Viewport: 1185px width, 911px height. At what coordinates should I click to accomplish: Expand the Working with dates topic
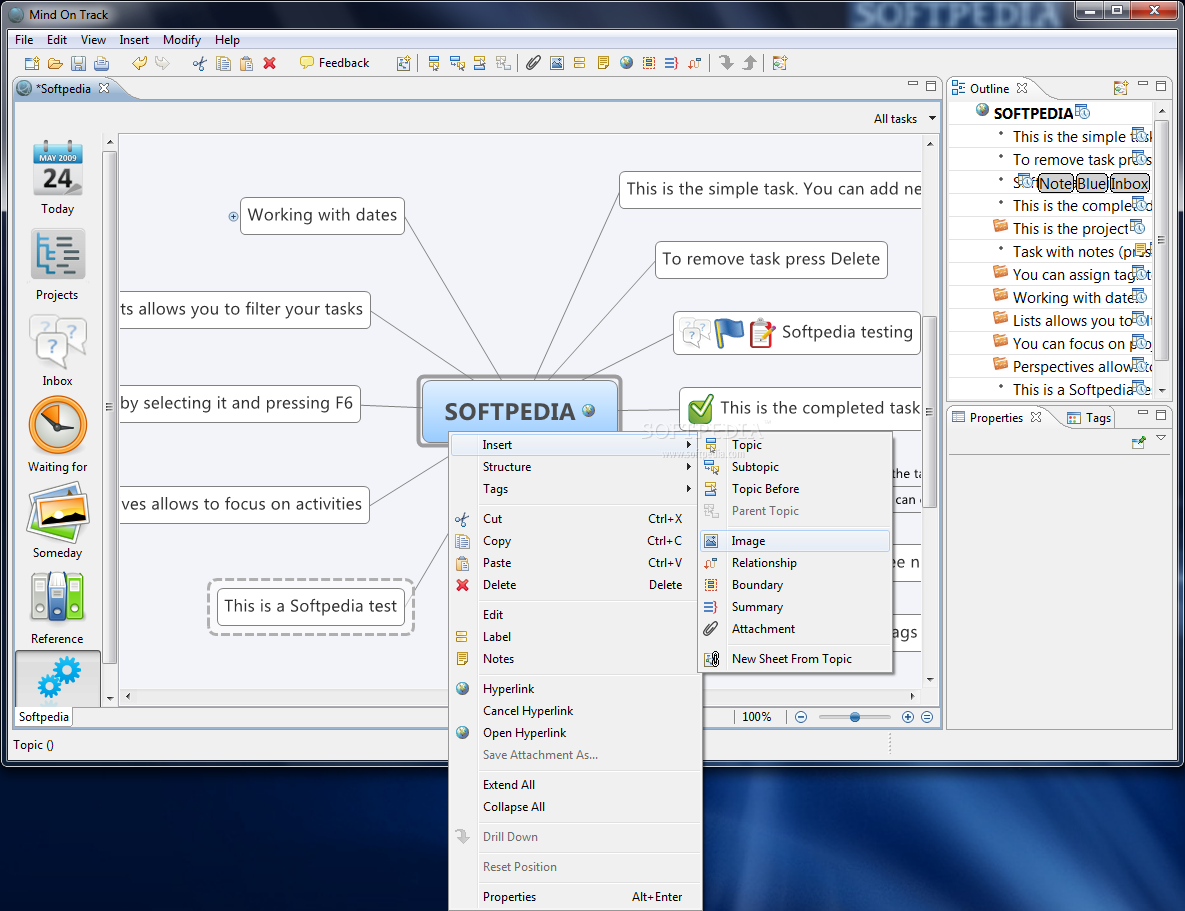234,216
